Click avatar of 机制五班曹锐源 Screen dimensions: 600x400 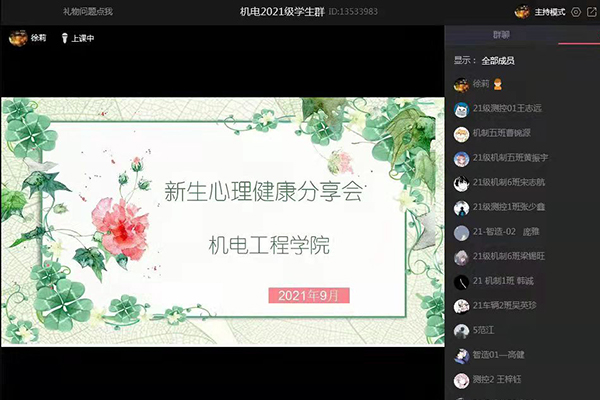pos(461,133)
